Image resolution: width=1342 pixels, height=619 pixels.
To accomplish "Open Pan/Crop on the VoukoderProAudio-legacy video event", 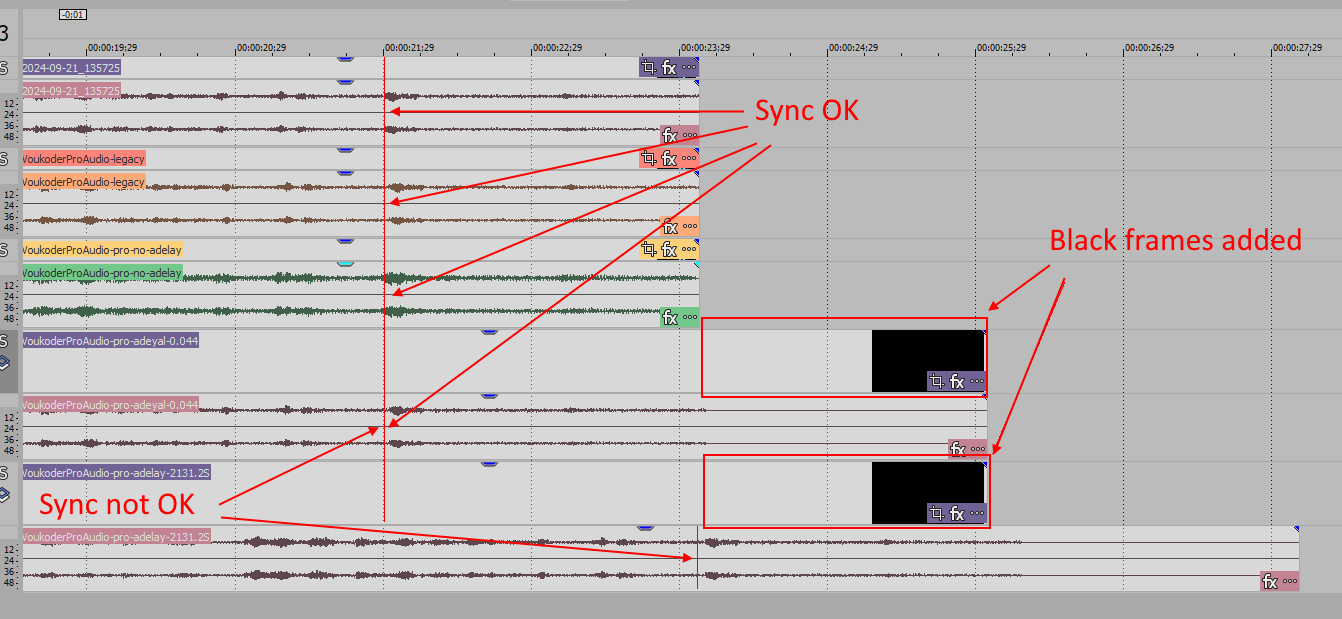I will [649, 158].
